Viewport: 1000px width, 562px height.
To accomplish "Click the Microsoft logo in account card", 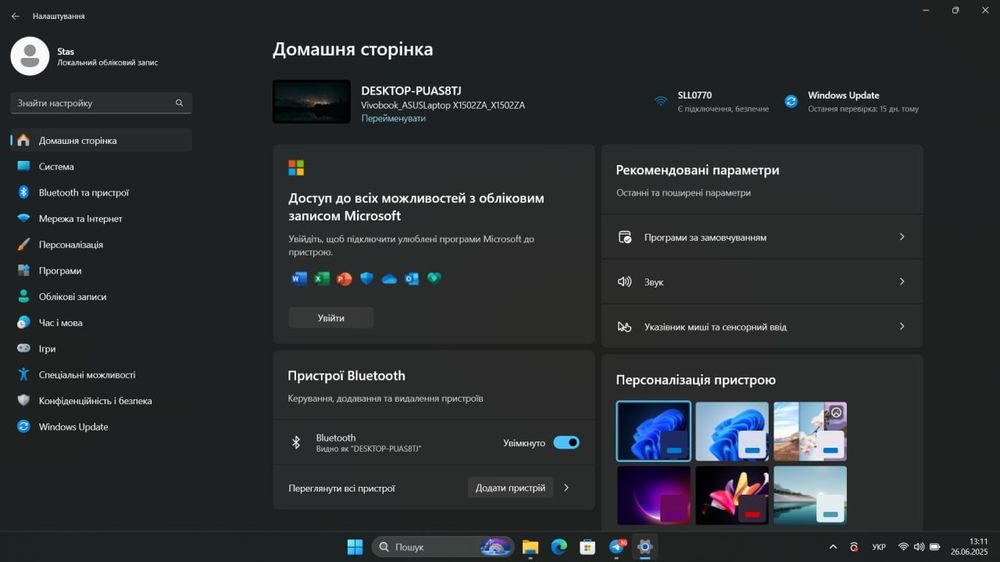I will pyautogui.click(x=296, y=168).
